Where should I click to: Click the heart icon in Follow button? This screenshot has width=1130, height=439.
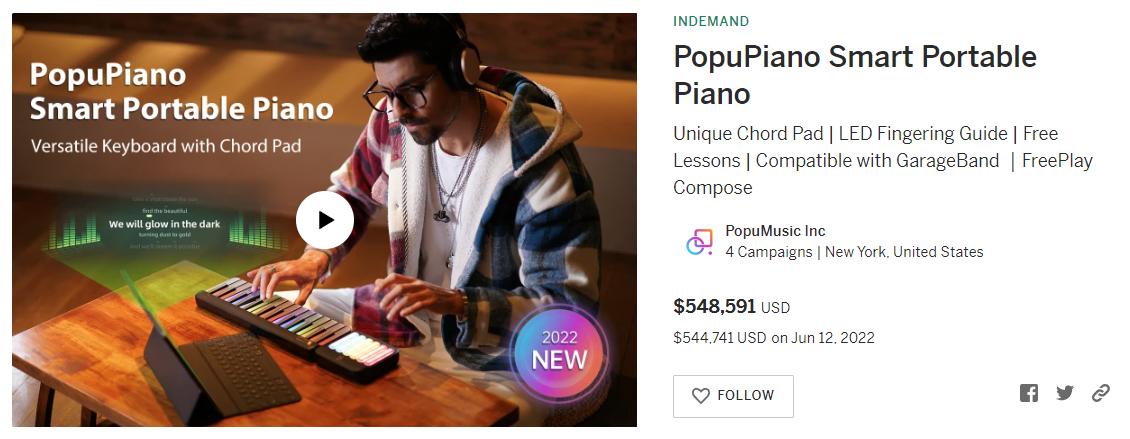coord(700,396)
